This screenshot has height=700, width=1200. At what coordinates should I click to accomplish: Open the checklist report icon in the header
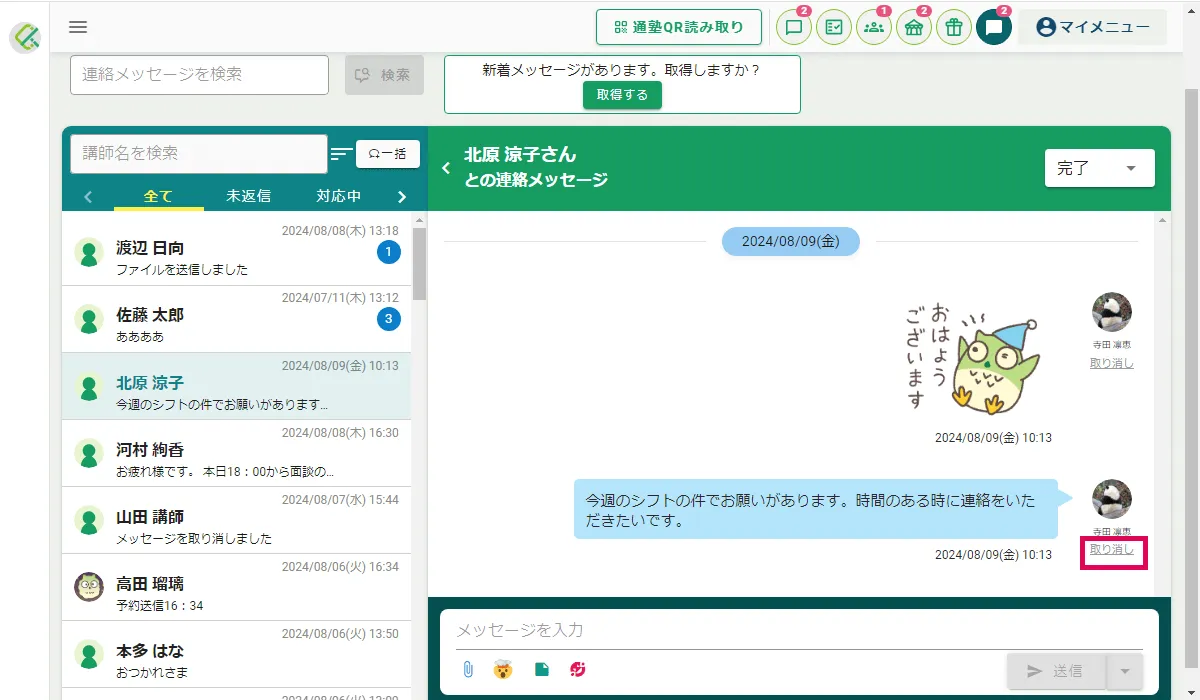[x=834, y=27]
